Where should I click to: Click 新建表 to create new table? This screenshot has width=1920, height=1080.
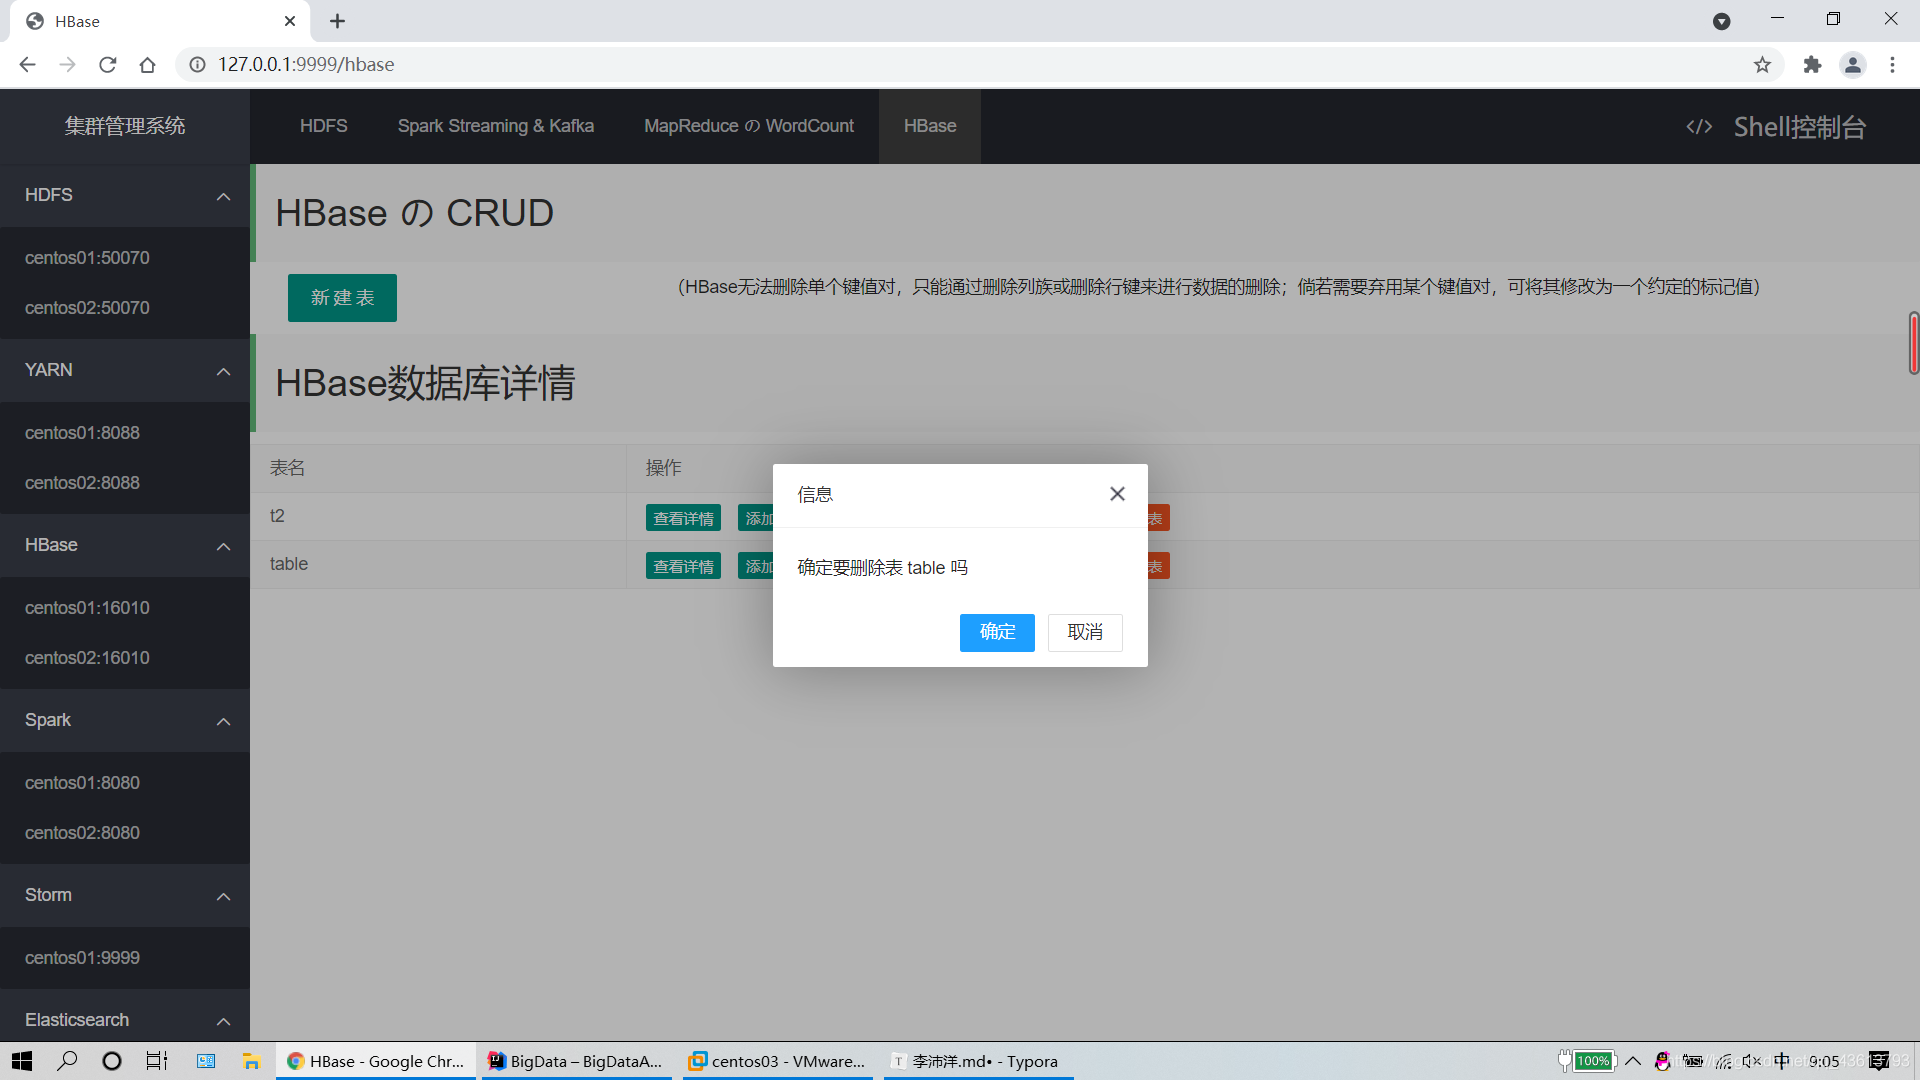[x=340, y=297]
